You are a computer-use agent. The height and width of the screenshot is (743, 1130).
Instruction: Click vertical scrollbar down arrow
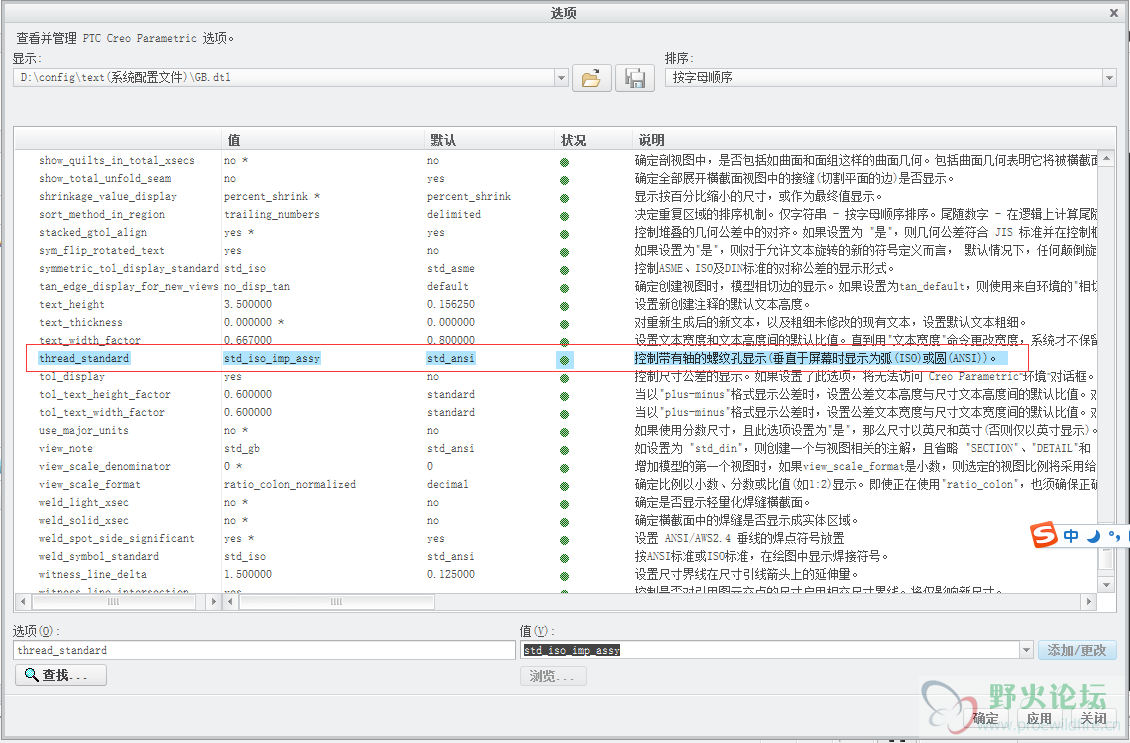(x=1106, y=584)
